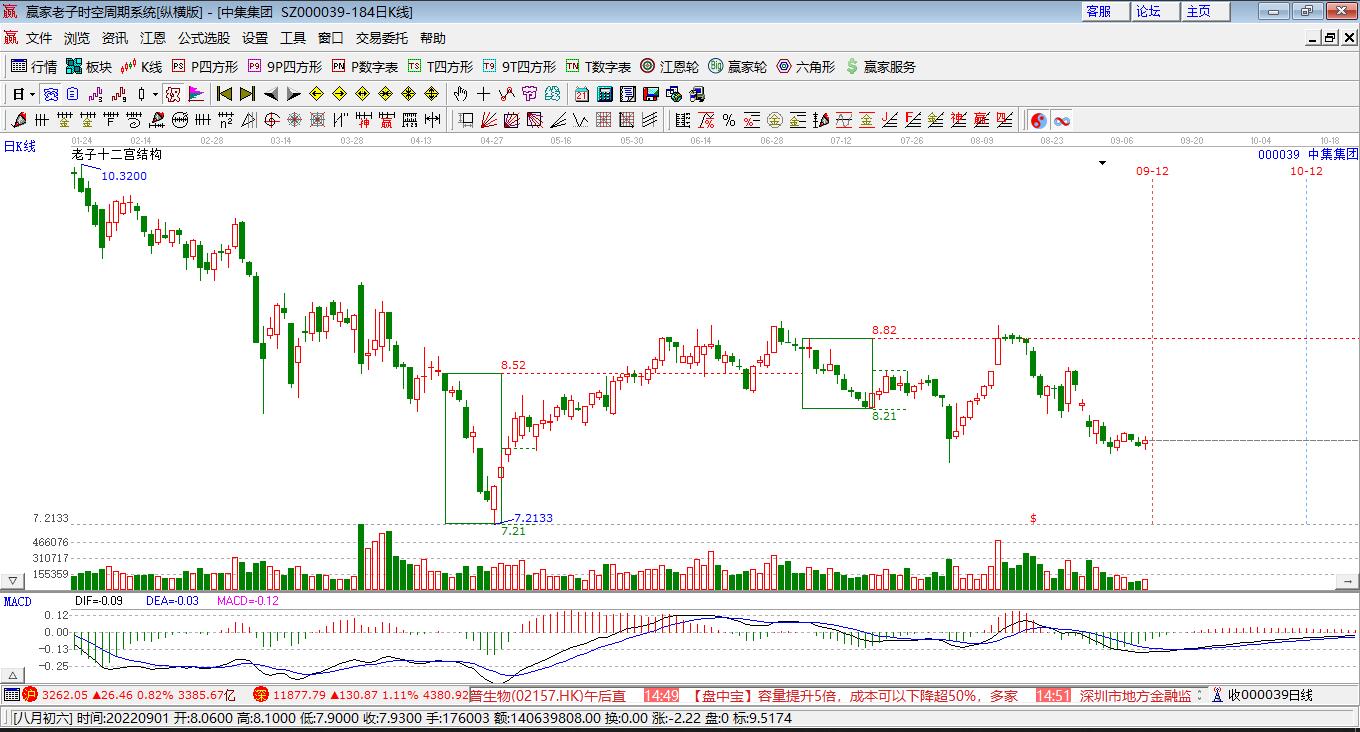1360x732 pixels.
Task: Open the 公式选股 menu
Action: [x=204, y=38]
